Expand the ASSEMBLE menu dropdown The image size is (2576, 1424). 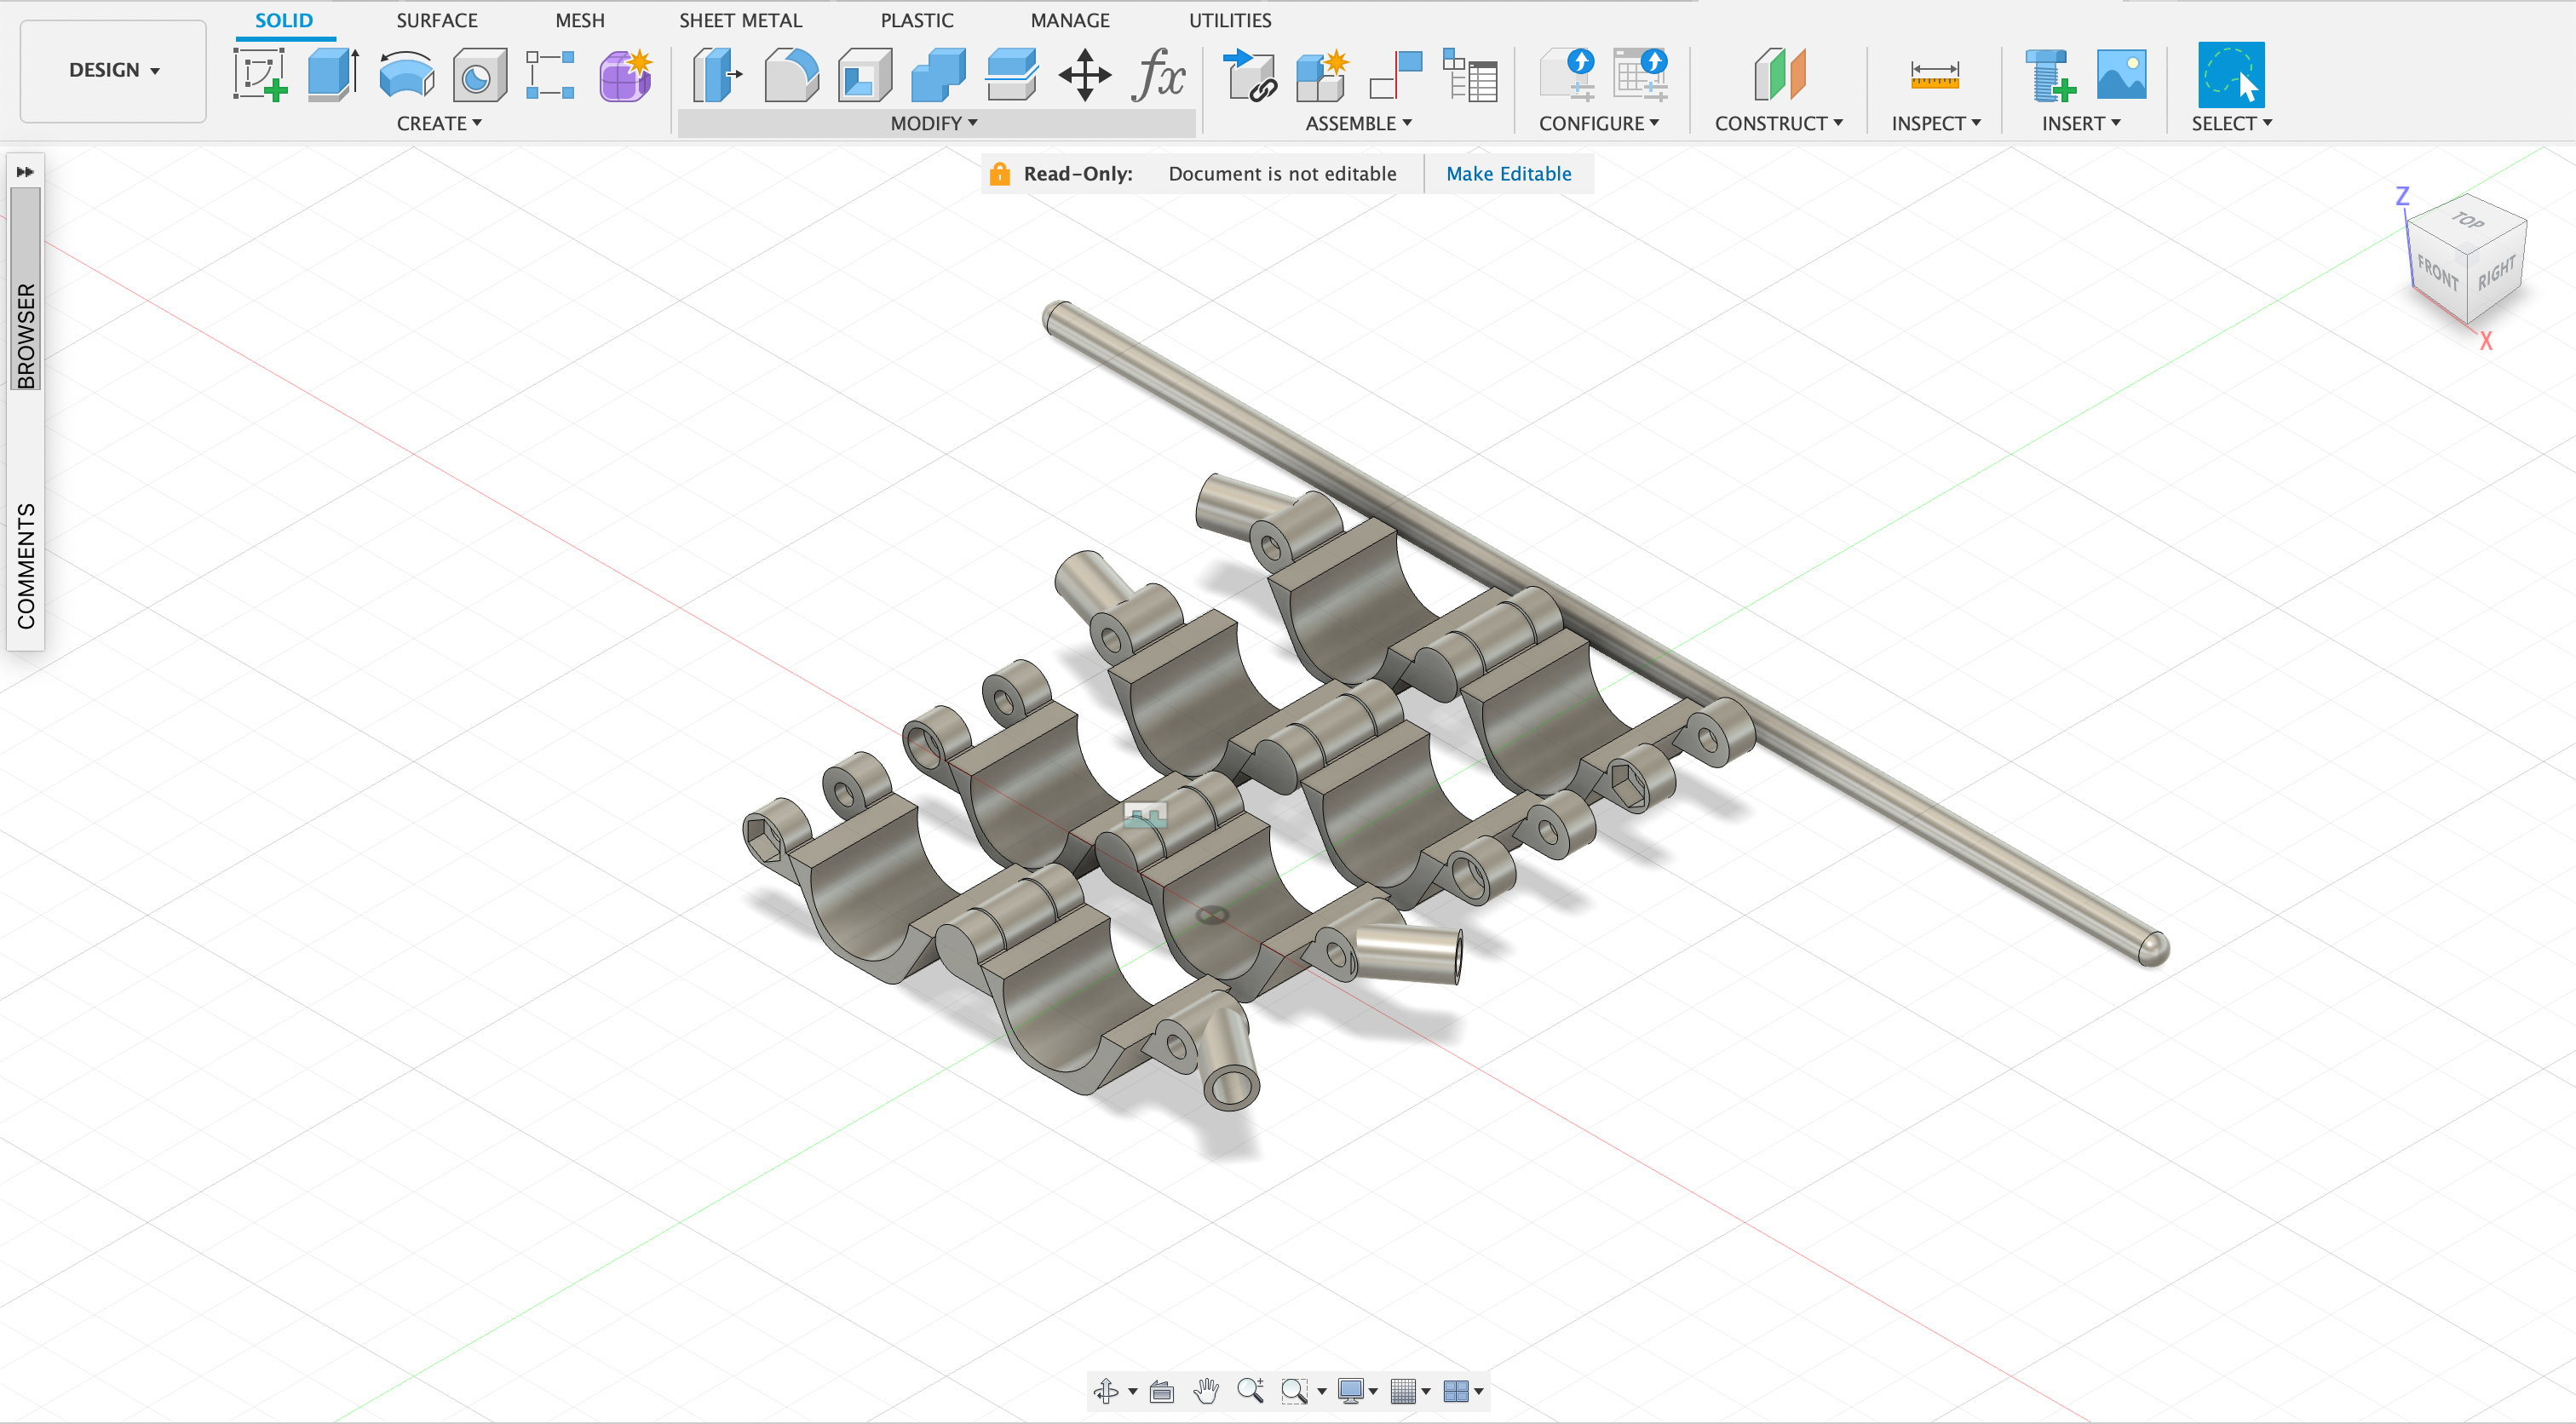click(1358, 123)
